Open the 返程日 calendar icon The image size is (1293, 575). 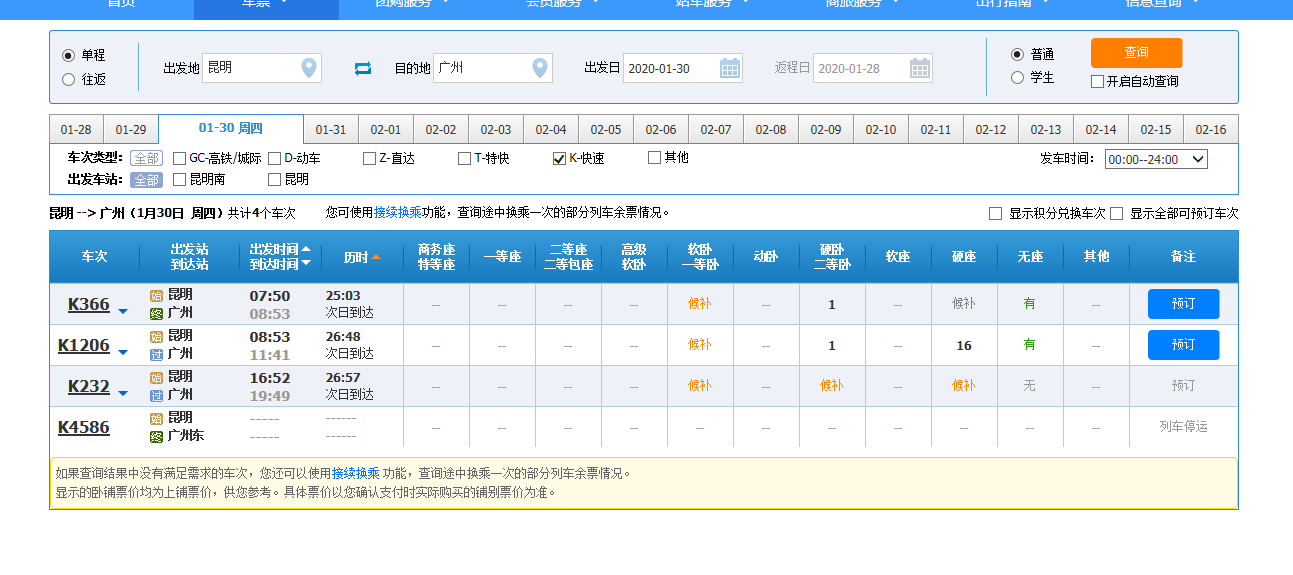(920, 68)
